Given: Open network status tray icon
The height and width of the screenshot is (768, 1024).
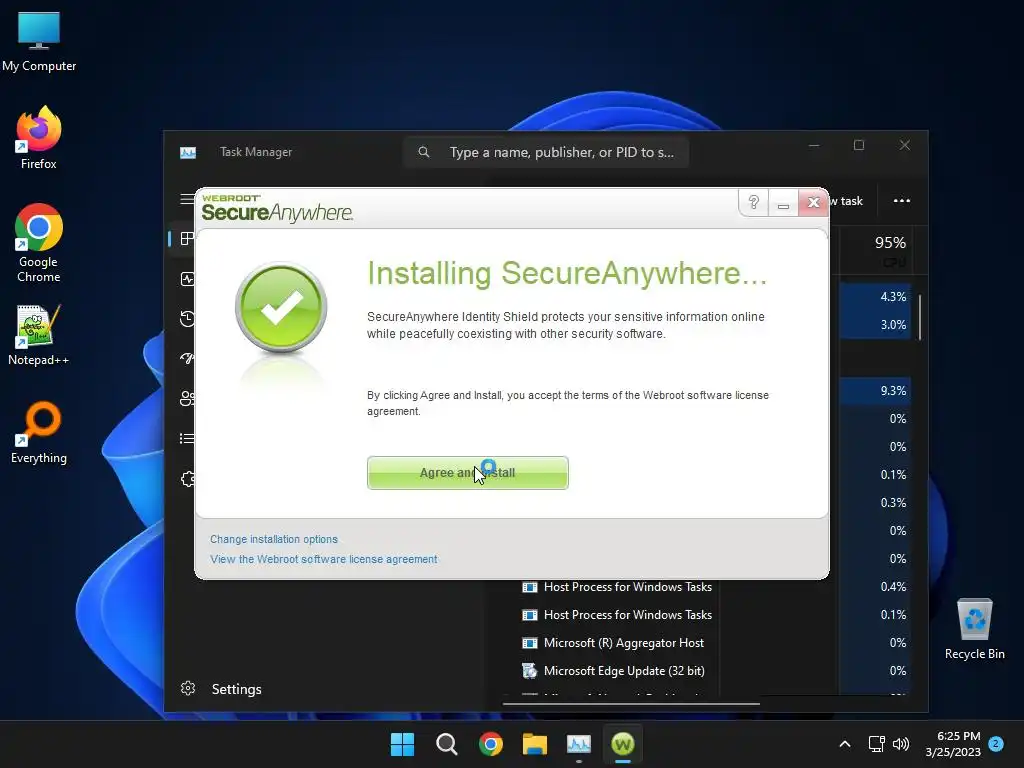Looking at the screenshot, I should point(876,744).
